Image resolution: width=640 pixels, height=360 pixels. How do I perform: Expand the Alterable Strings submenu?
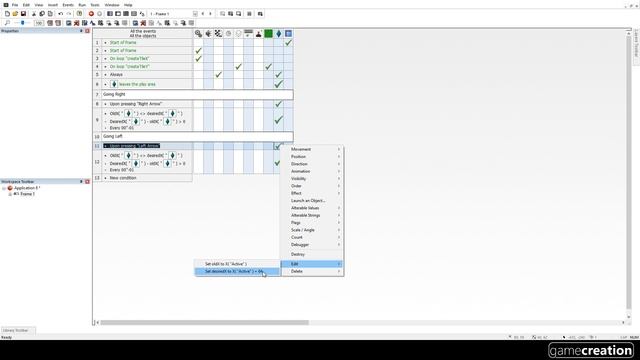point(312,216)
